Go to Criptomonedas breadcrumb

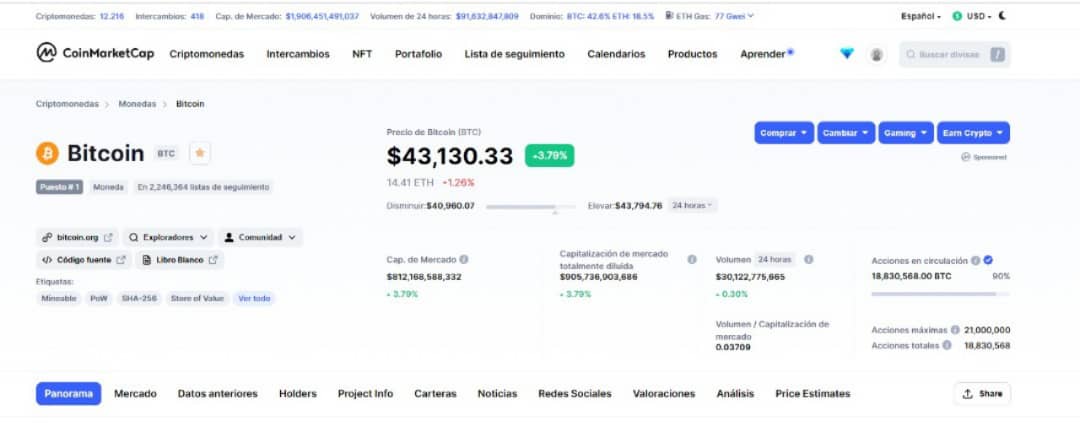coord(68,104)
